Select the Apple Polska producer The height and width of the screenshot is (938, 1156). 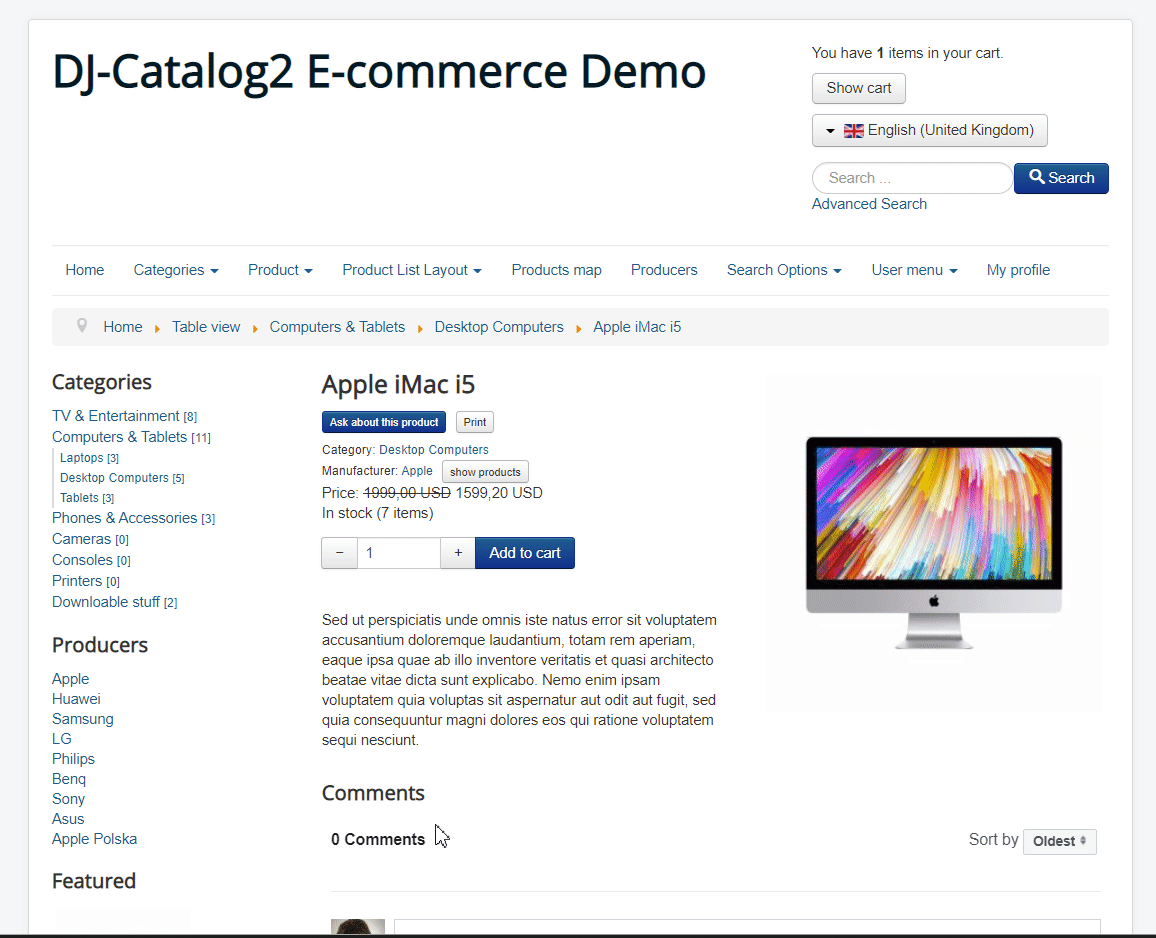coord(94,838)
